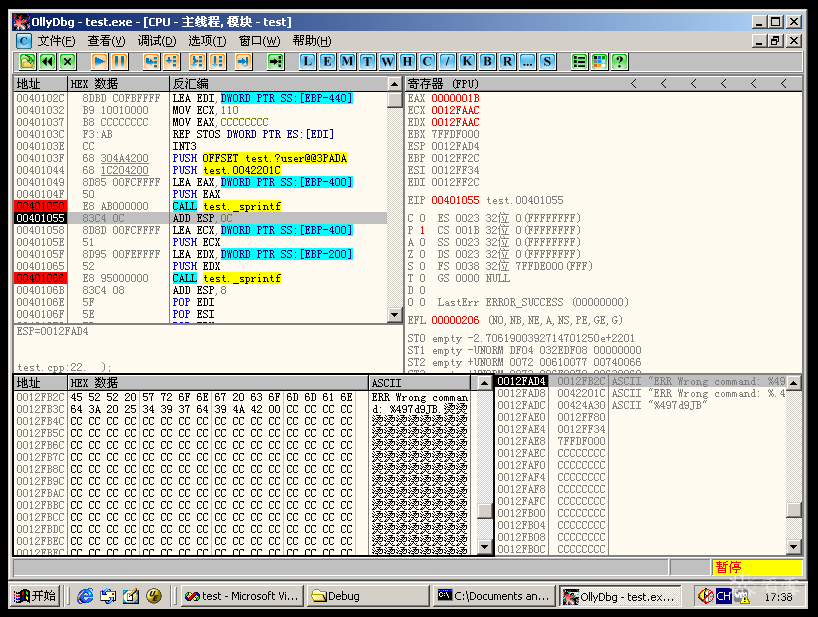Screen dimensions: 818x617
Task: Open the help question mark icon
Action: click(620, 61)
